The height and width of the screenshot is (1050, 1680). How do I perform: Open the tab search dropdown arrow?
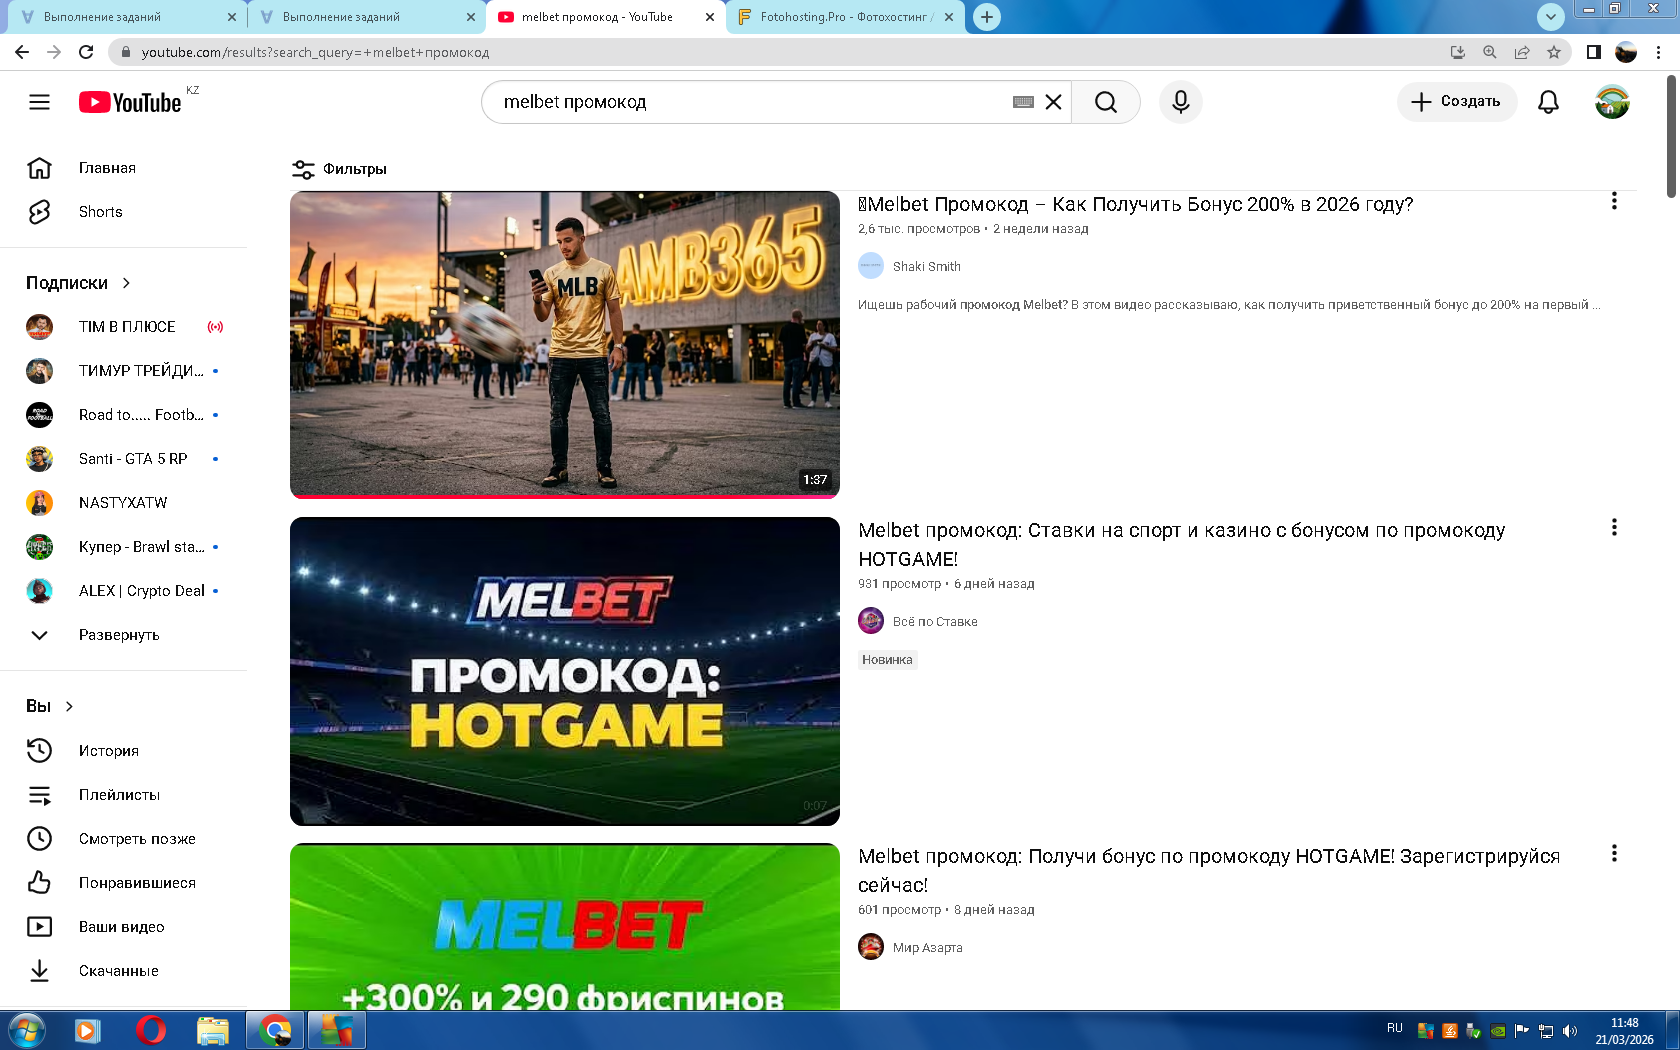point(1550,17)
